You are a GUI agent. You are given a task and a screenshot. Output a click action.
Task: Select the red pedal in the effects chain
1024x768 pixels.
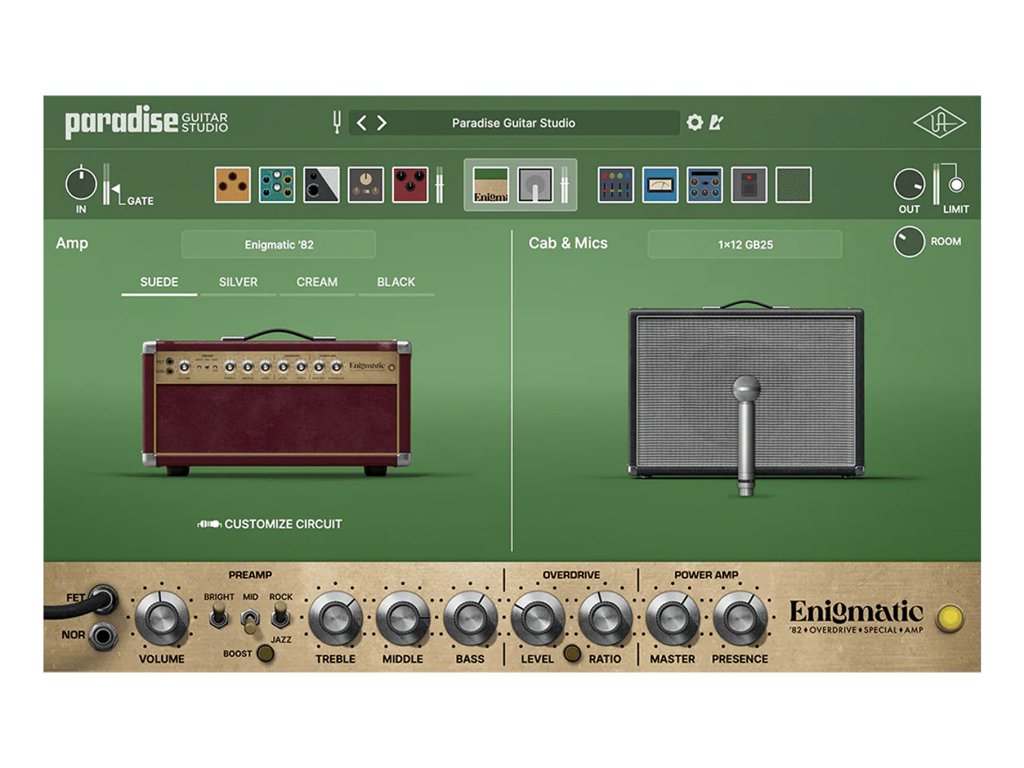pos(410,185)
